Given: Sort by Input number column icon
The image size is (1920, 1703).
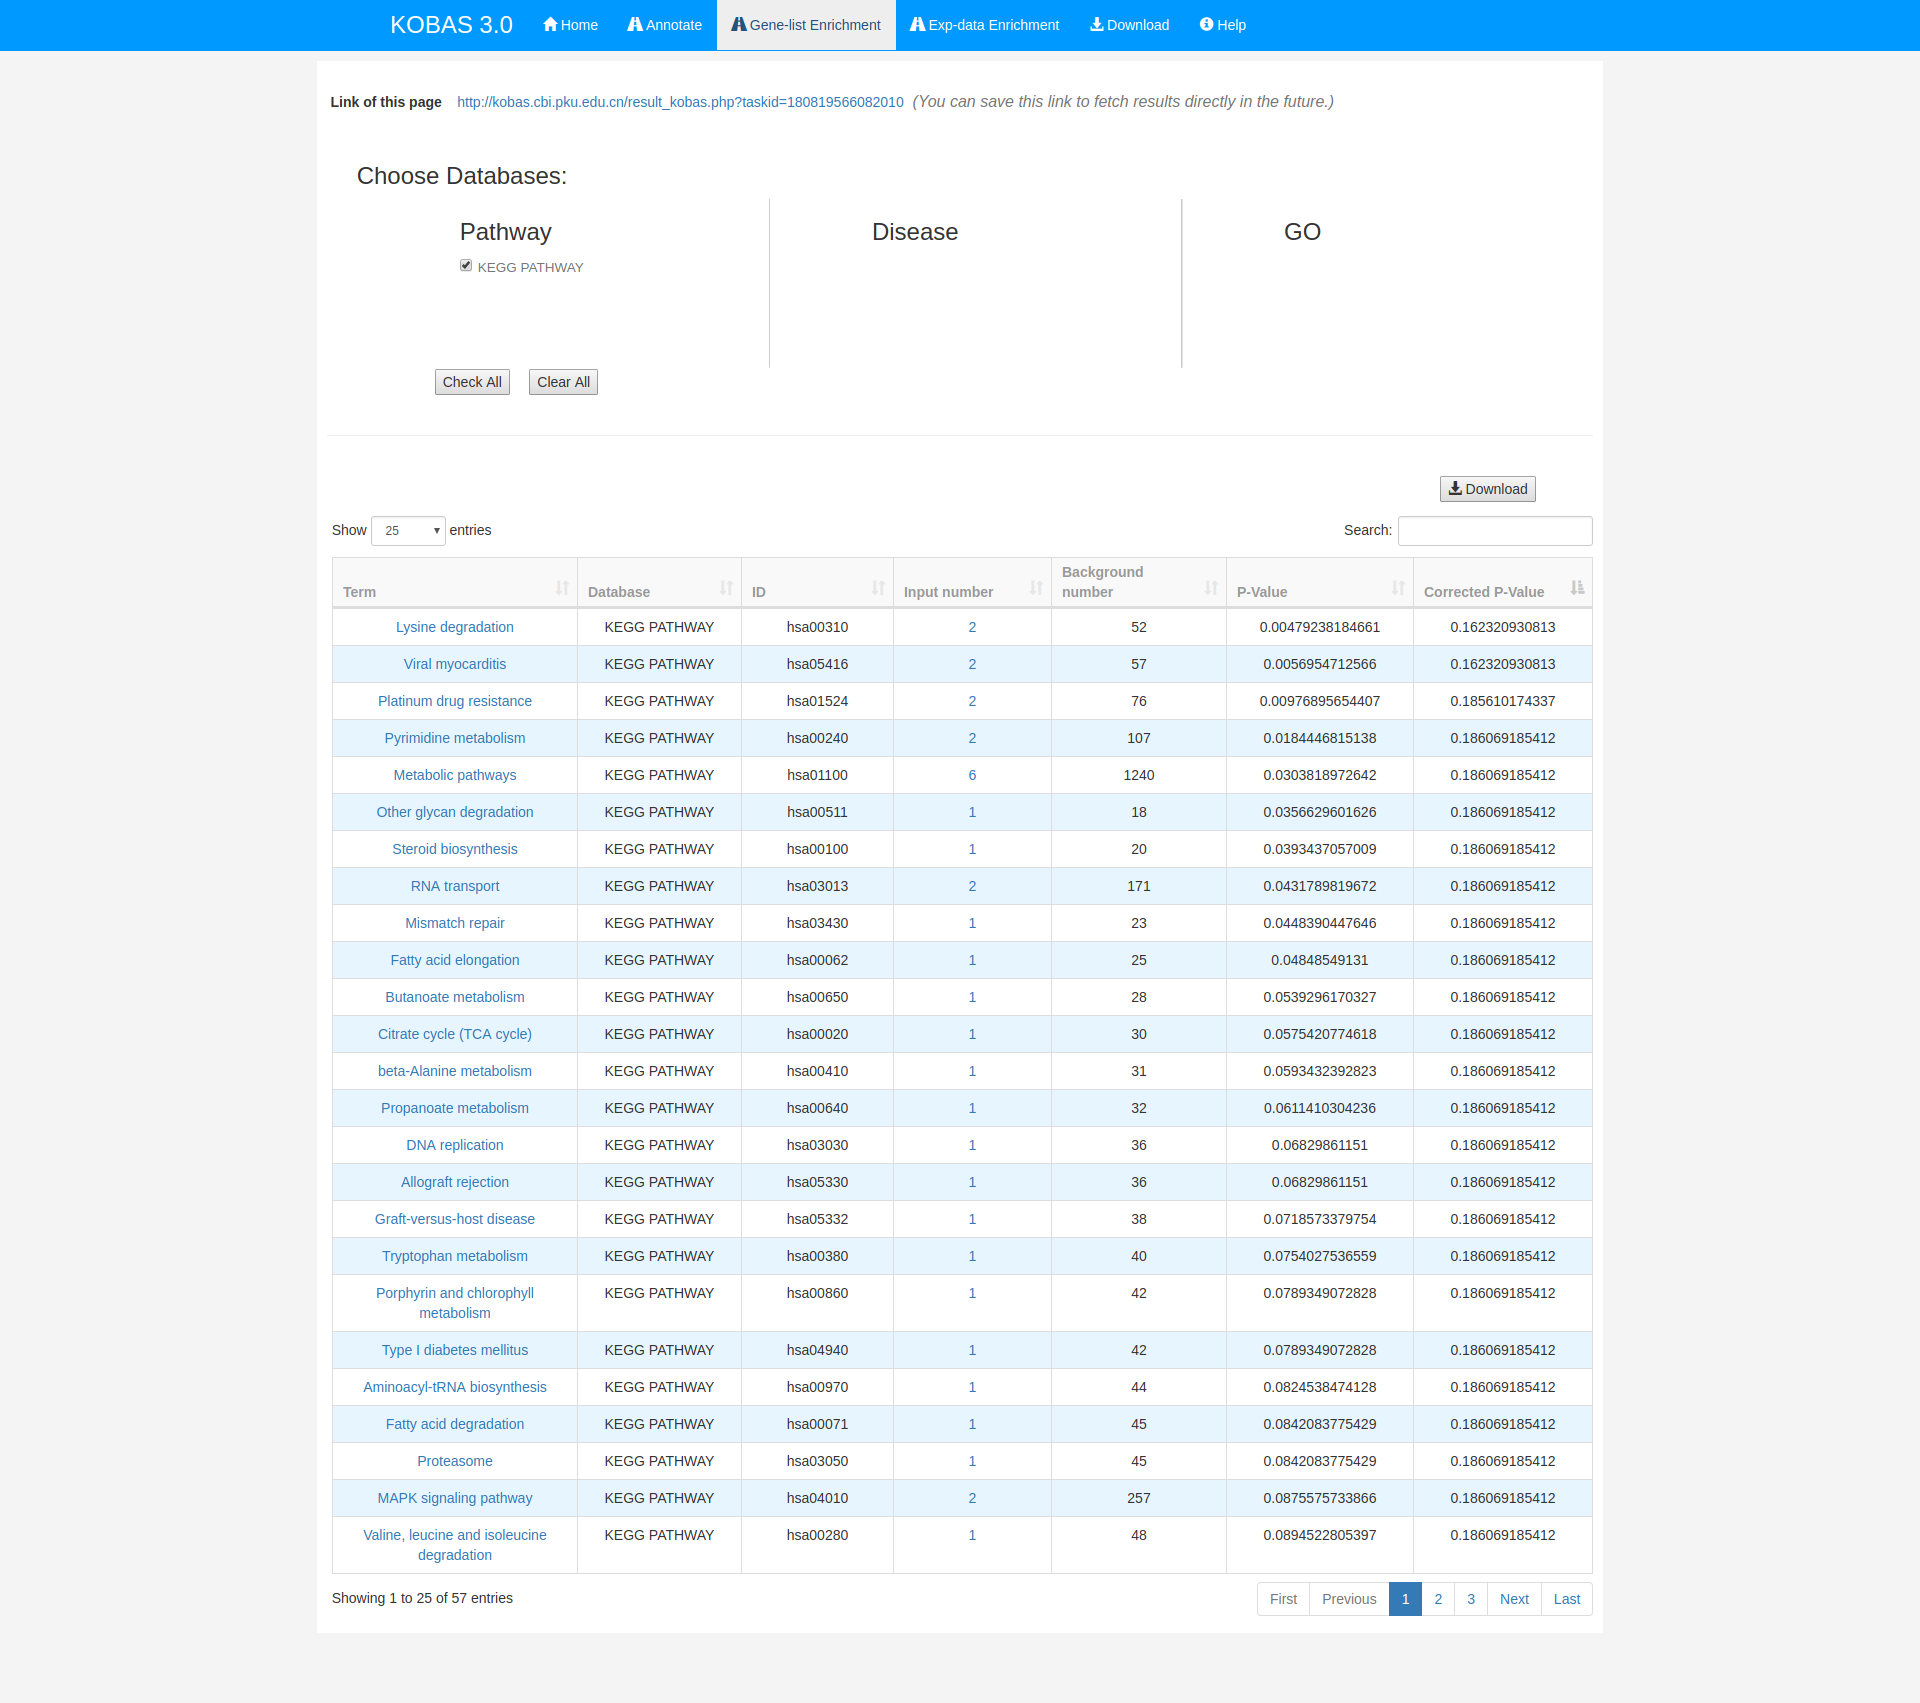Looking at the screenshot, I should coord(1036,588).
